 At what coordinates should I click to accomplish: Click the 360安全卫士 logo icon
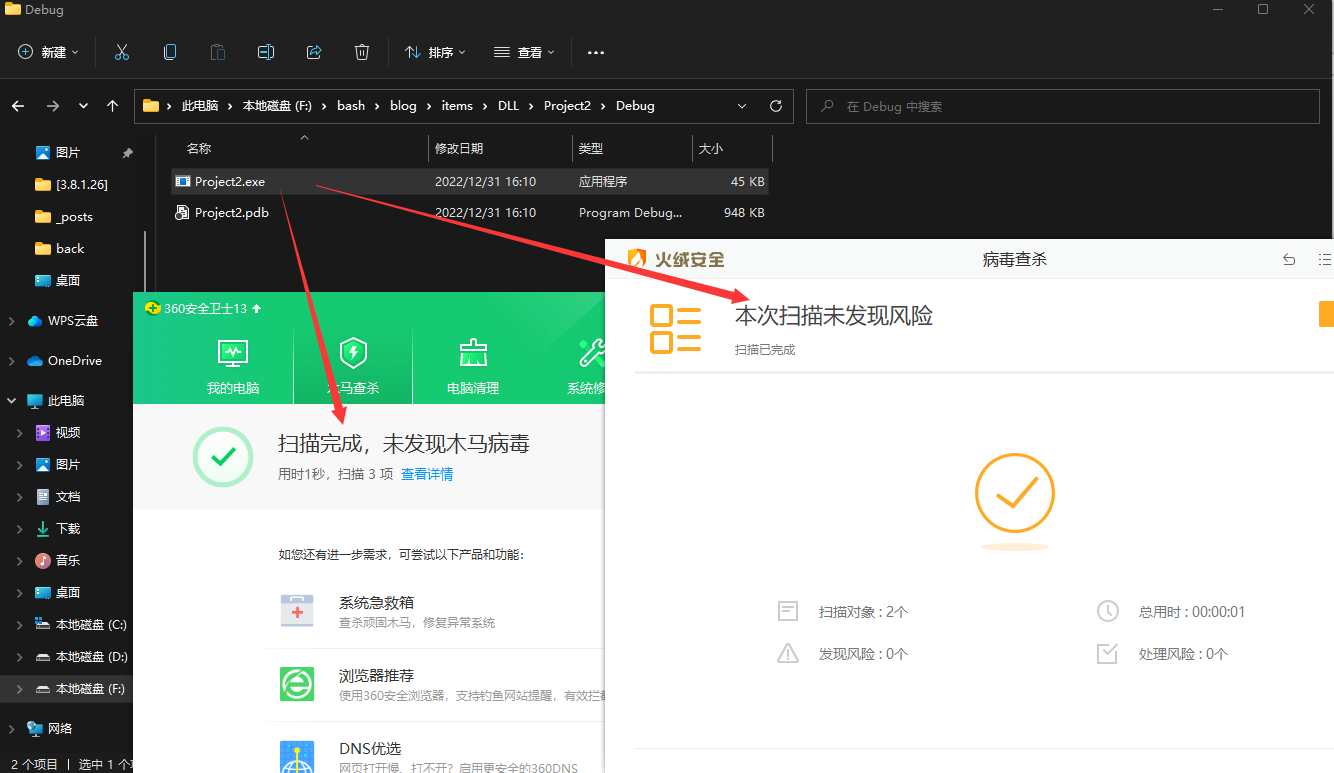(152, 309)
